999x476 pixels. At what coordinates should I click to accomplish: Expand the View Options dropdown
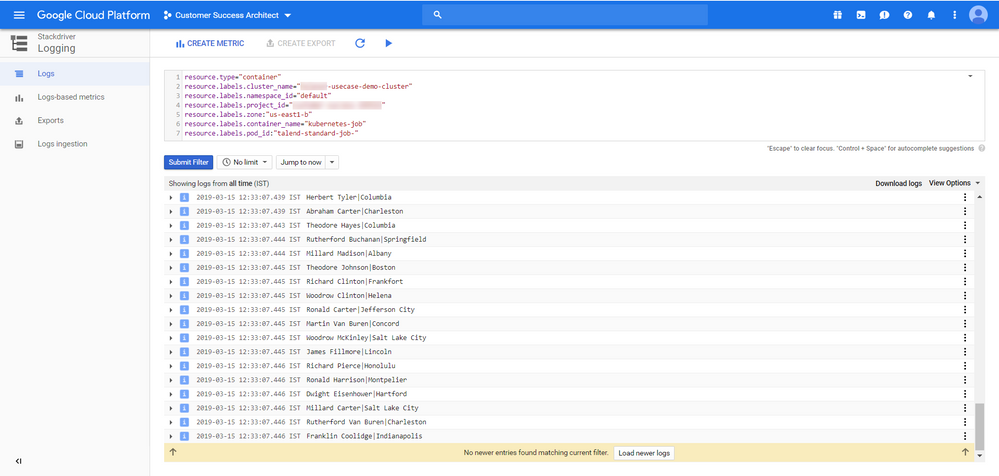954,183
